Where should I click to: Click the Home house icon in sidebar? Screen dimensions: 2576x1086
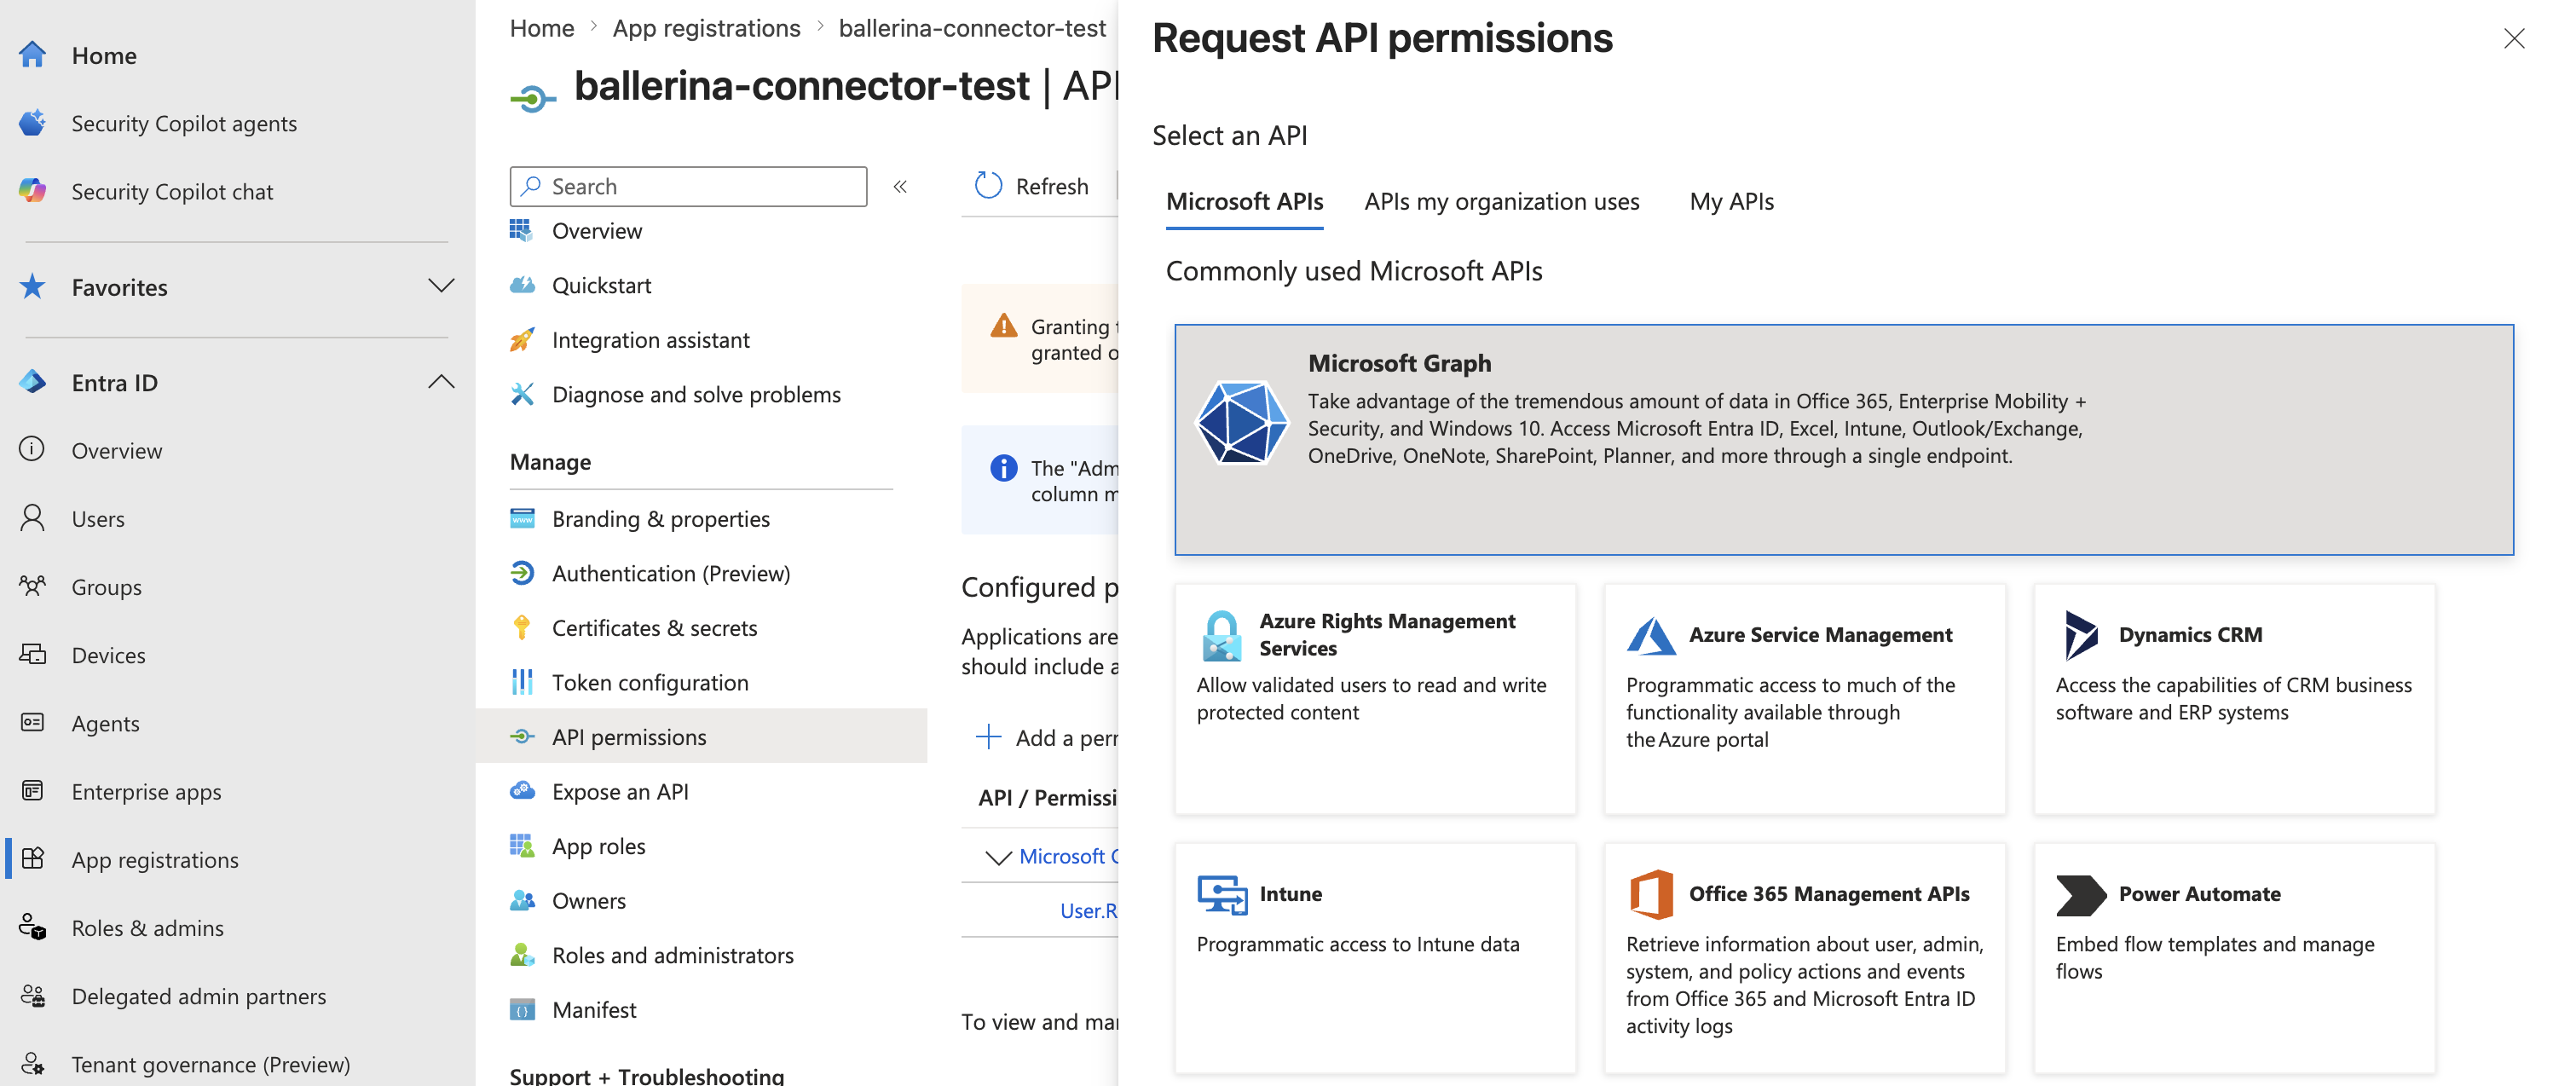[32, 55]
